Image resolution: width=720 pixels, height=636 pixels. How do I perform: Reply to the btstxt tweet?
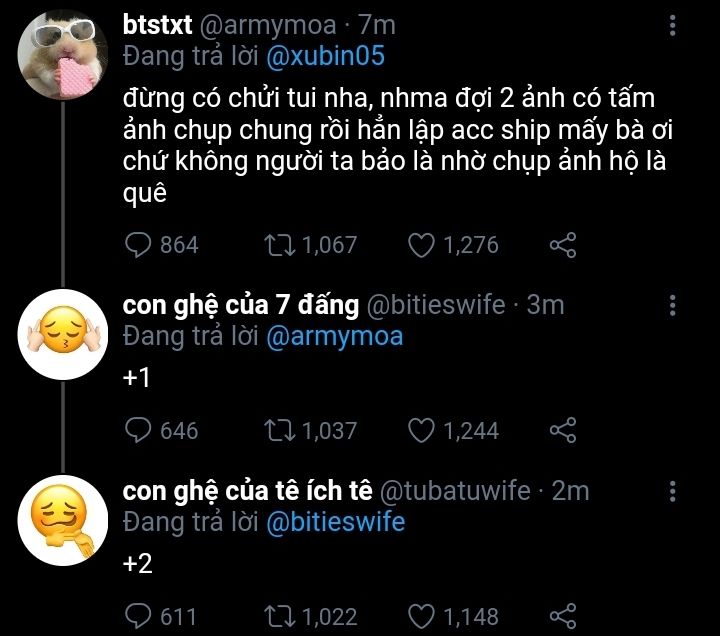click(x=138, y=245)
